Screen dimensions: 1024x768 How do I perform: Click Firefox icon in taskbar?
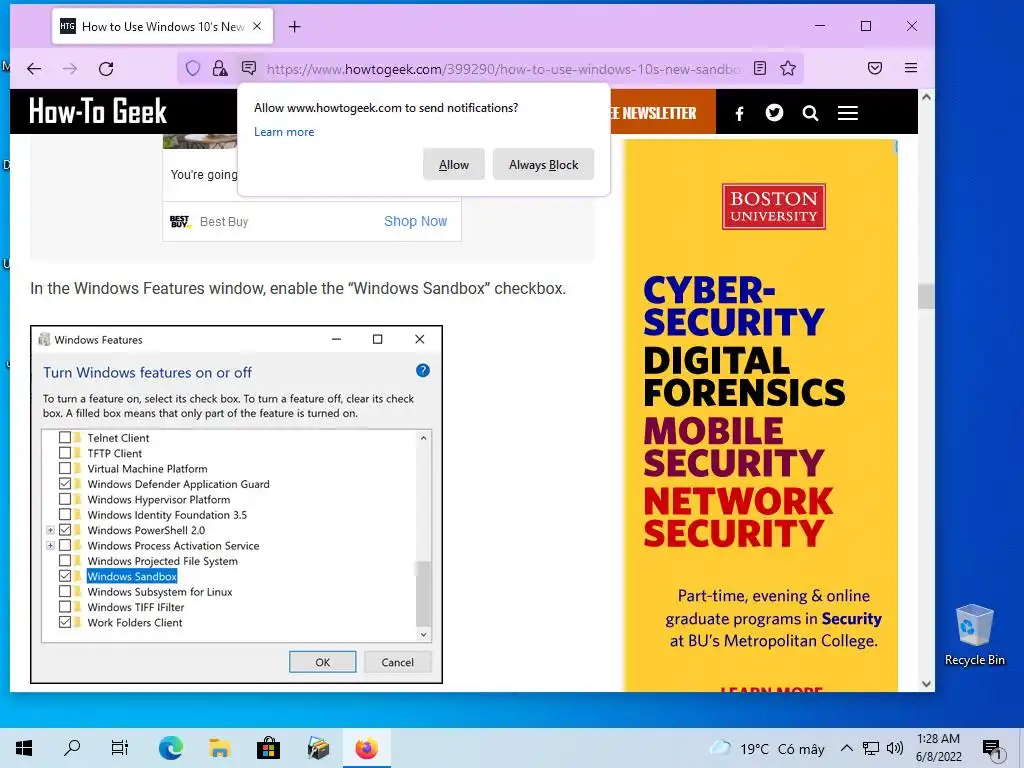[x=366, y=748]
